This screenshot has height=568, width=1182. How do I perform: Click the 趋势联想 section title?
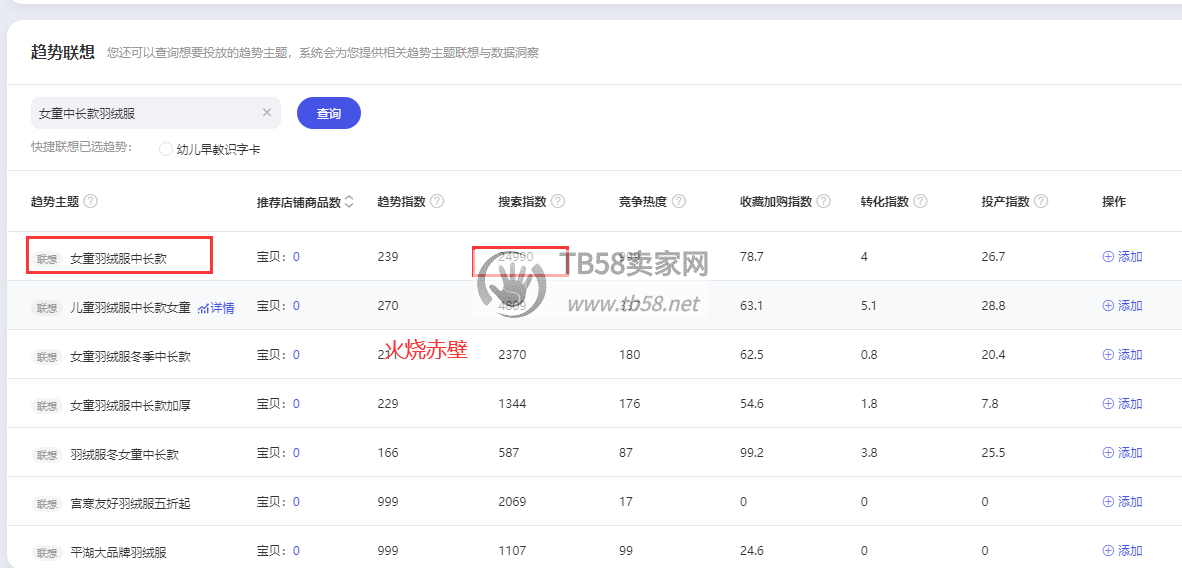pyautogui.click(x=63, y=52)
